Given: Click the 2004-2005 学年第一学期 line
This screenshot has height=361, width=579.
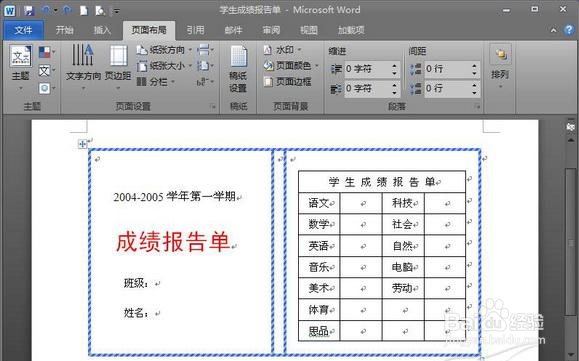Looking at the screenshot, I should tap(174, 196).
